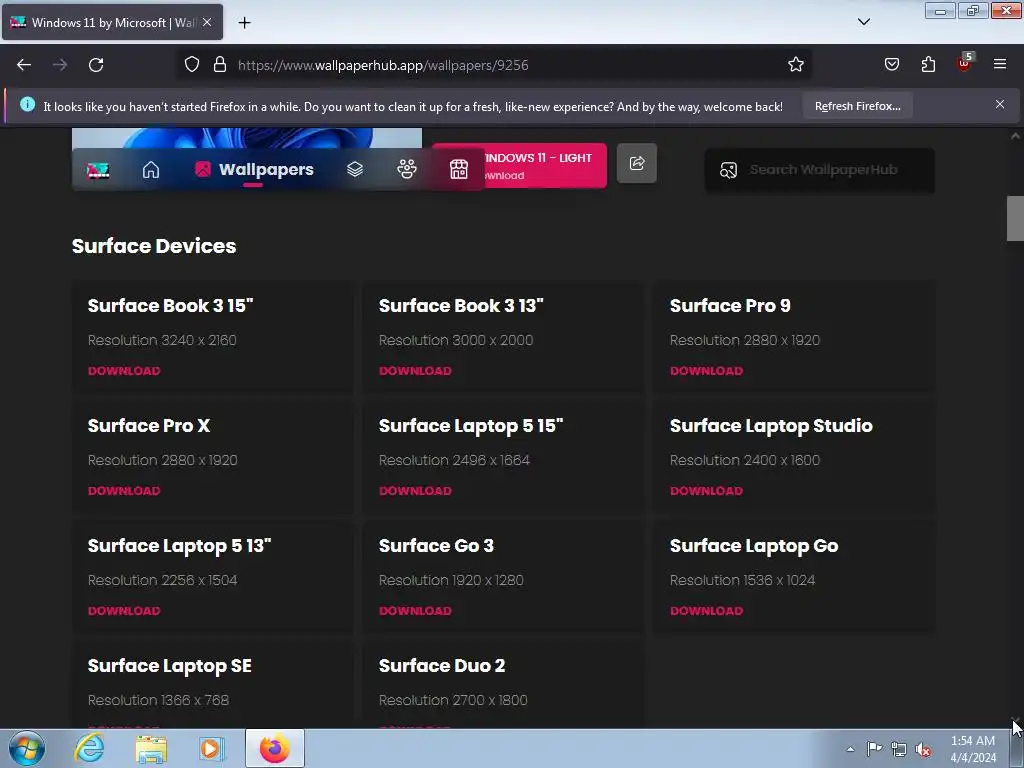Screen dimensions: 1024x768
Task: Open the network tray icon
Action: click(899, 750)
